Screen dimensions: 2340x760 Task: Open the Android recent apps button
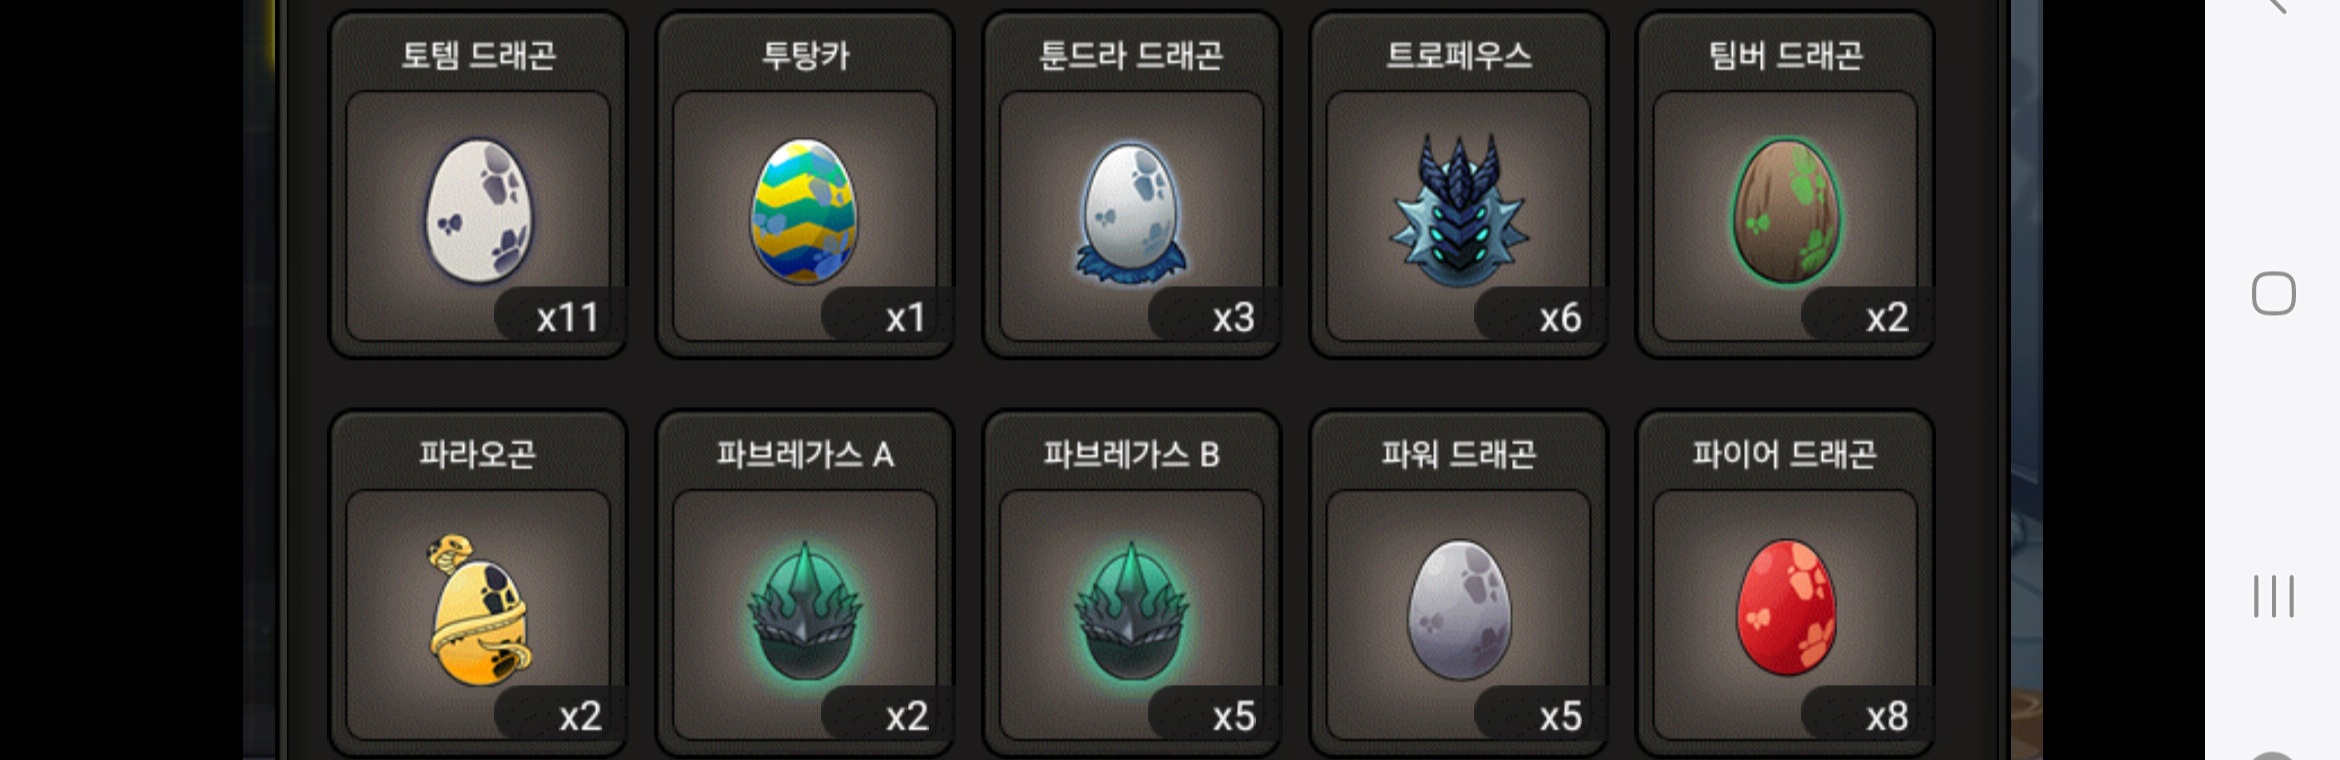tap(2273, 596)
